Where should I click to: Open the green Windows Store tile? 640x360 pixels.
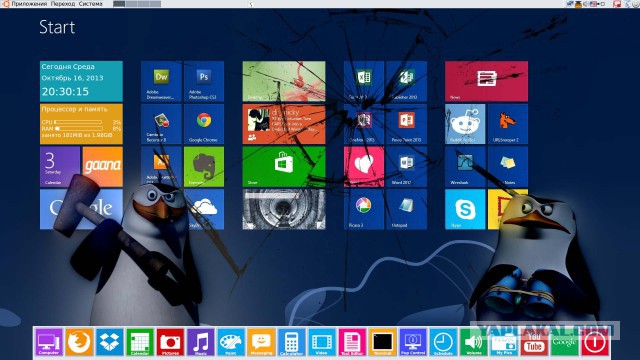pos(284,167)
